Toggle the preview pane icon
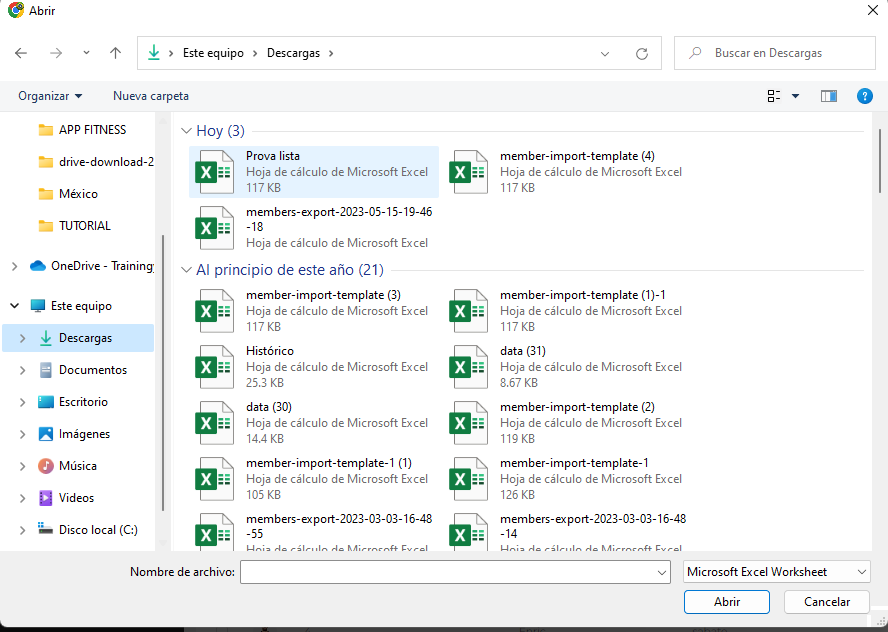Viewport: 888px width, 632px height. pyautogui.click(x=829, y=96)
